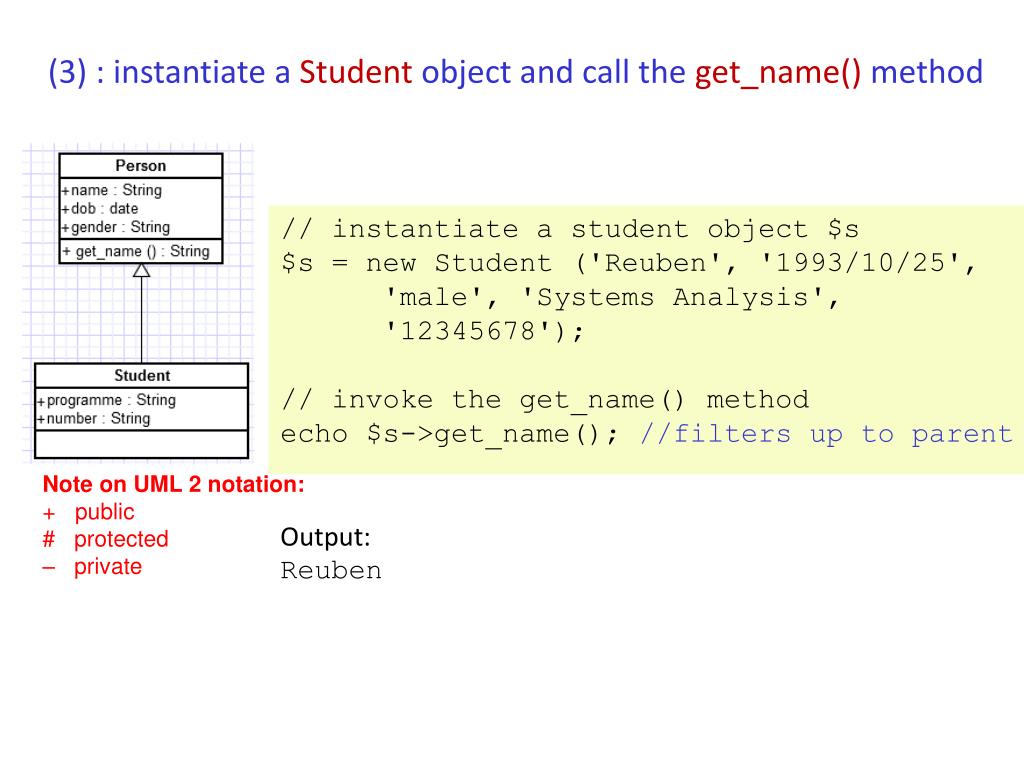Select the Student class header in UML diagram

pyautogui.click(x=142, y=376)
